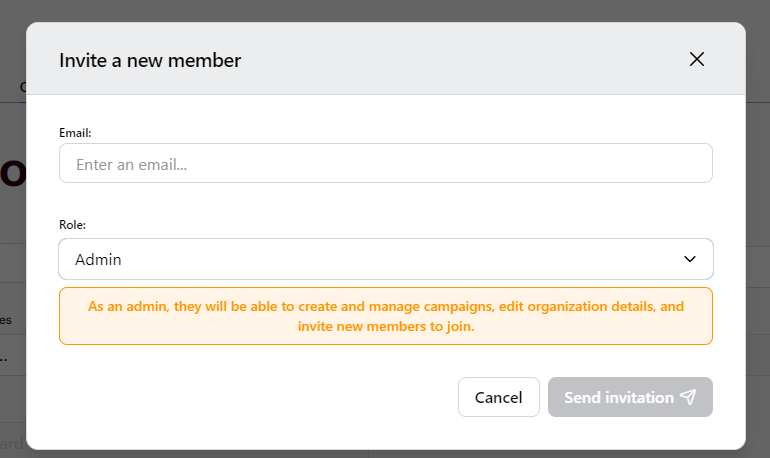Click the partially hidden tab behind dialog's left edge
Viewport: 770px width, 458px height.
tap(22, 87)
